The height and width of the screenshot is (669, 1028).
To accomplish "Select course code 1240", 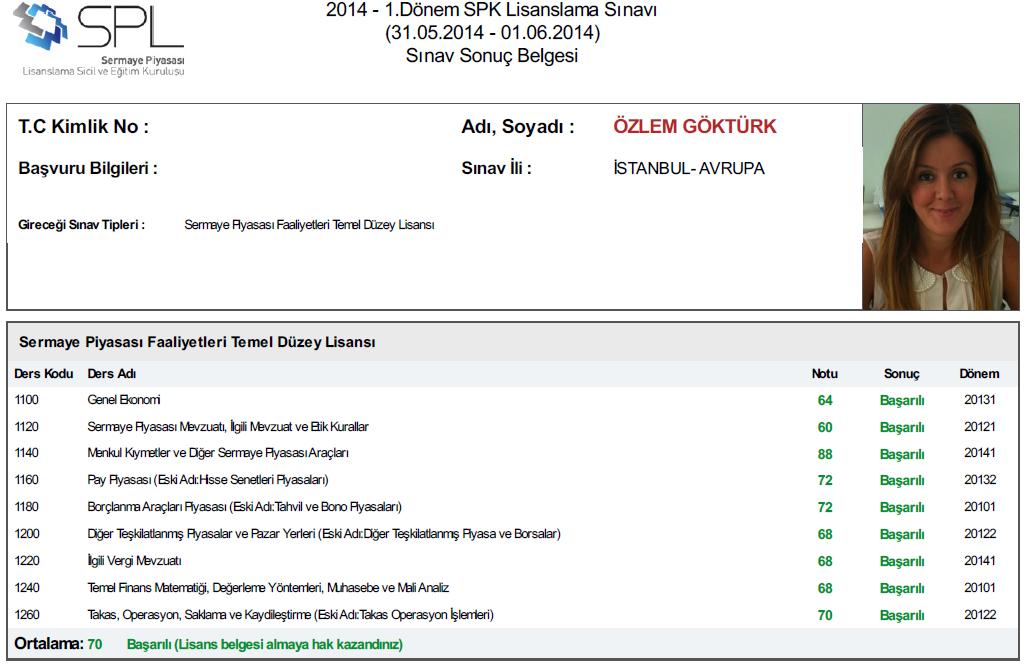I will coord(27,588).
